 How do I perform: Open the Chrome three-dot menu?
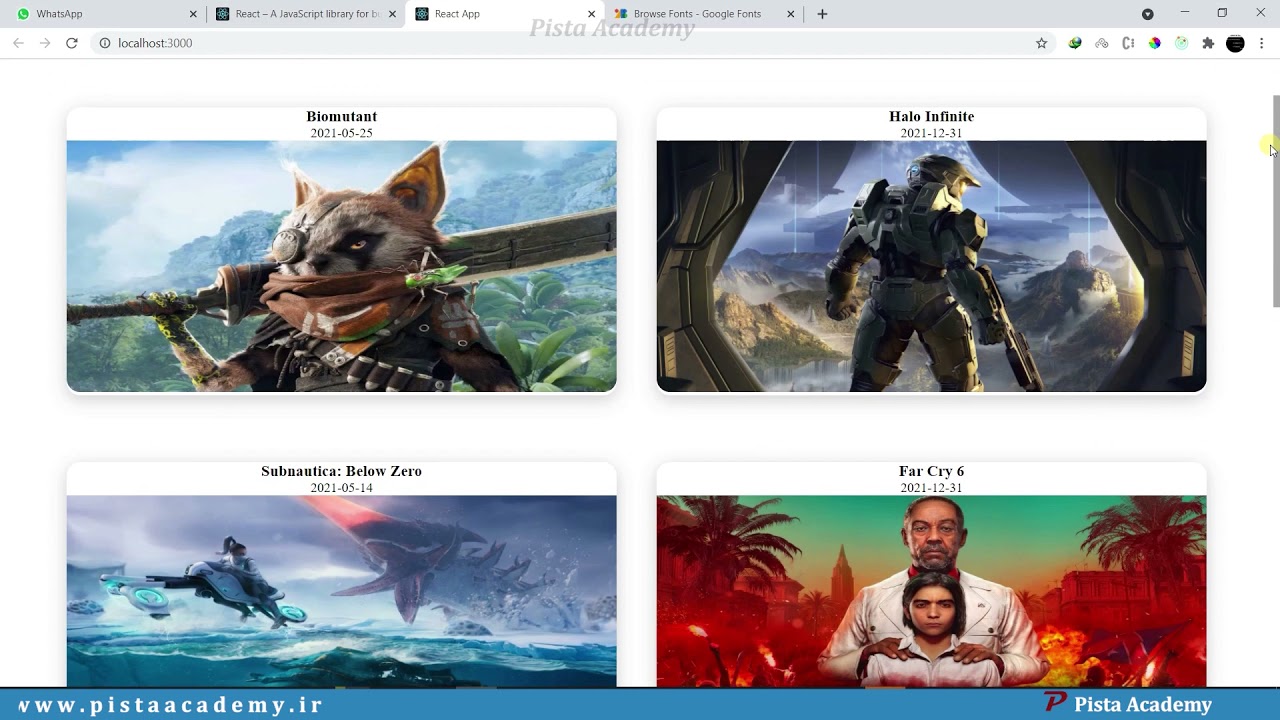click(x=1262, y=43)
